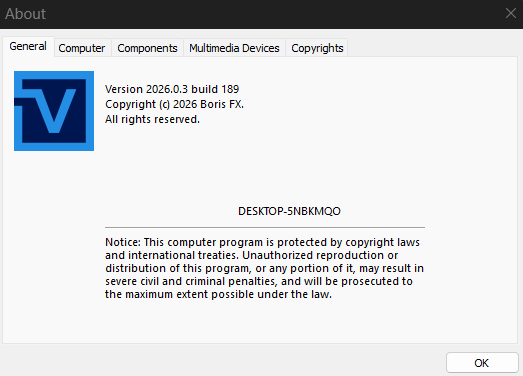This screenshot has height=376, width=523.
Task: Click the line starting and international treaties
Action: (x=251, y=255)
